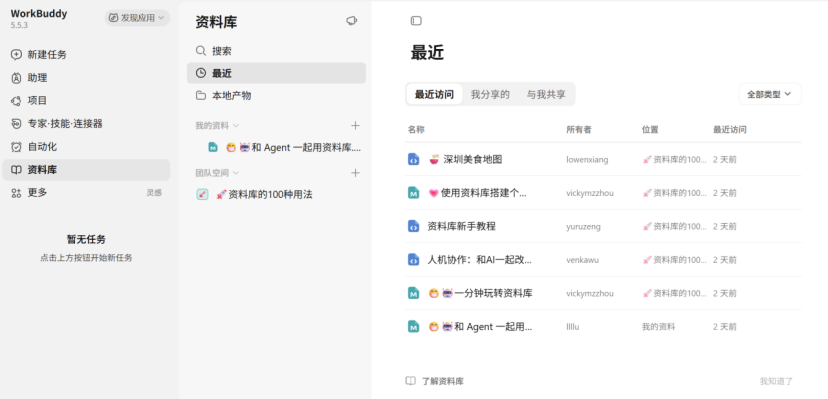Viewport: 828px width, 399px height.
Task: Switch to 最近访问 tab
Action: pos(434,94)
